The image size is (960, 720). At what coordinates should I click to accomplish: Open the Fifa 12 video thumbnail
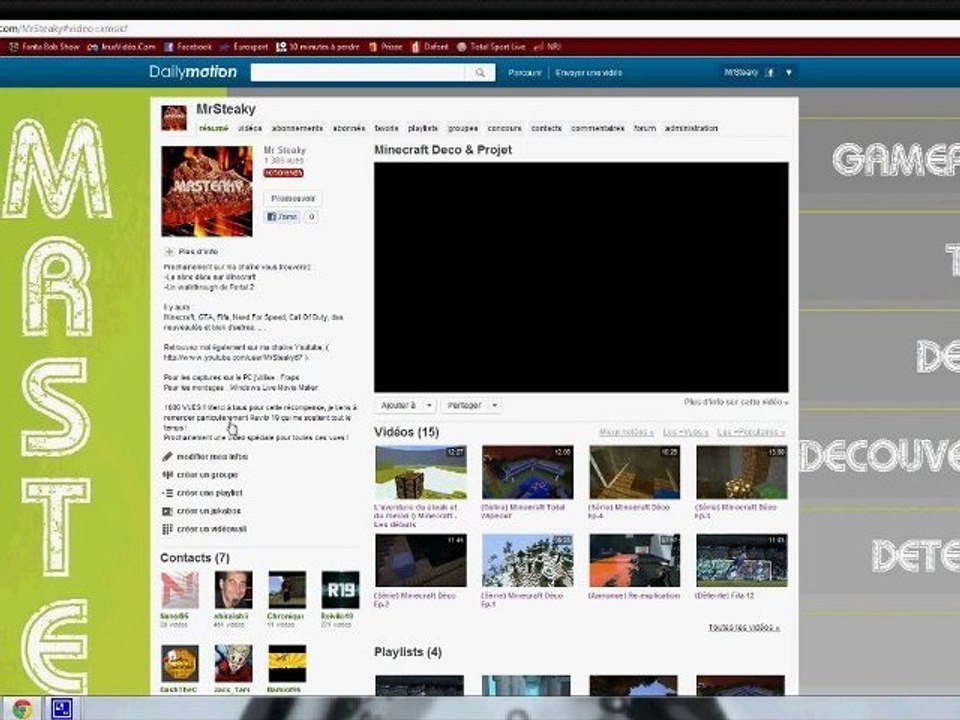(741, 560)
